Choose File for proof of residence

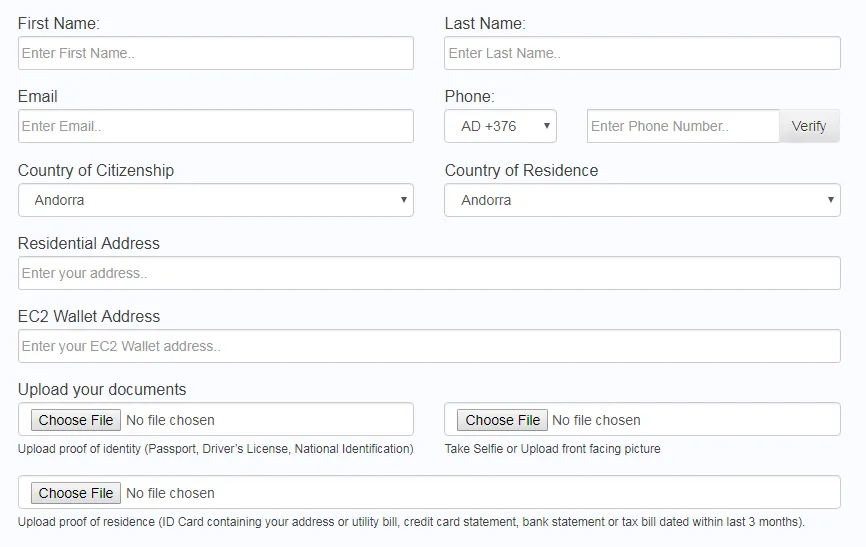76,493
